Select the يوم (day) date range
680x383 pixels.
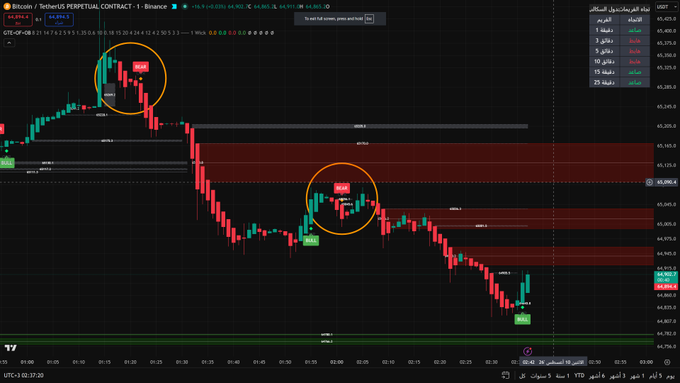pyautogui.click(x=670, y=376)
